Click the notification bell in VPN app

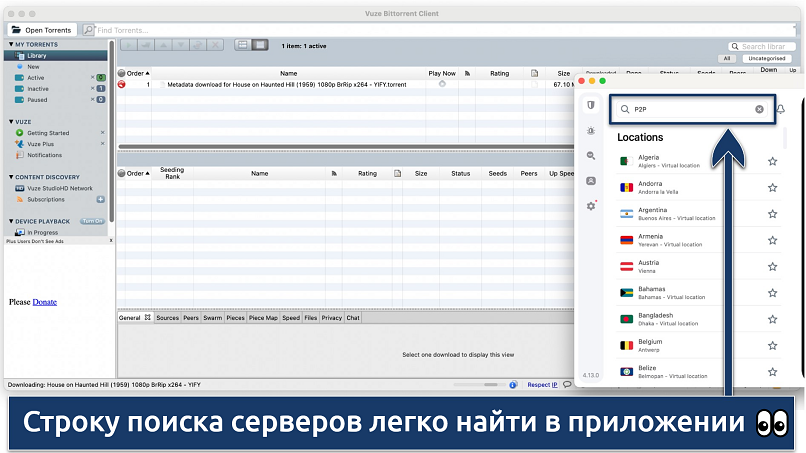pyautogui.click(x=780, y=109)
